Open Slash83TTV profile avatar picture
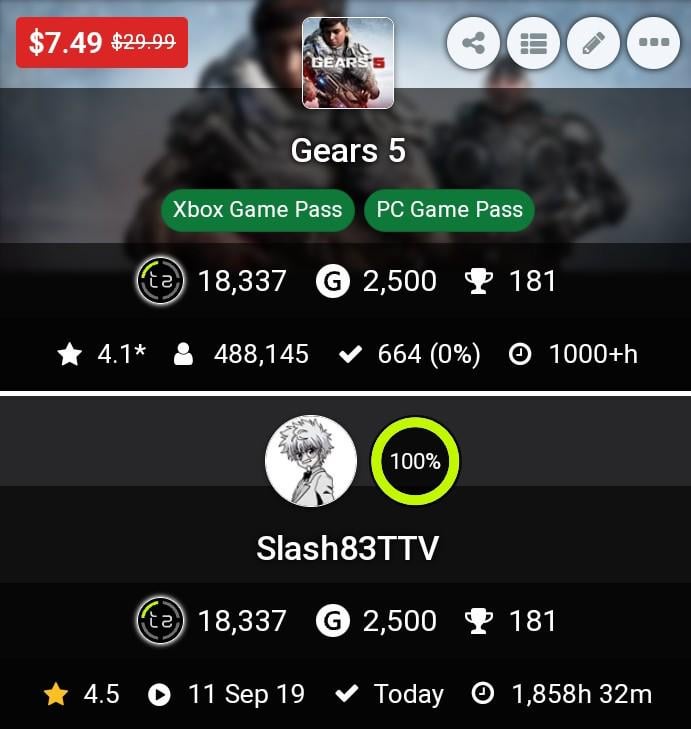Viewport: 691px width, 729px height. coord(311,461)
